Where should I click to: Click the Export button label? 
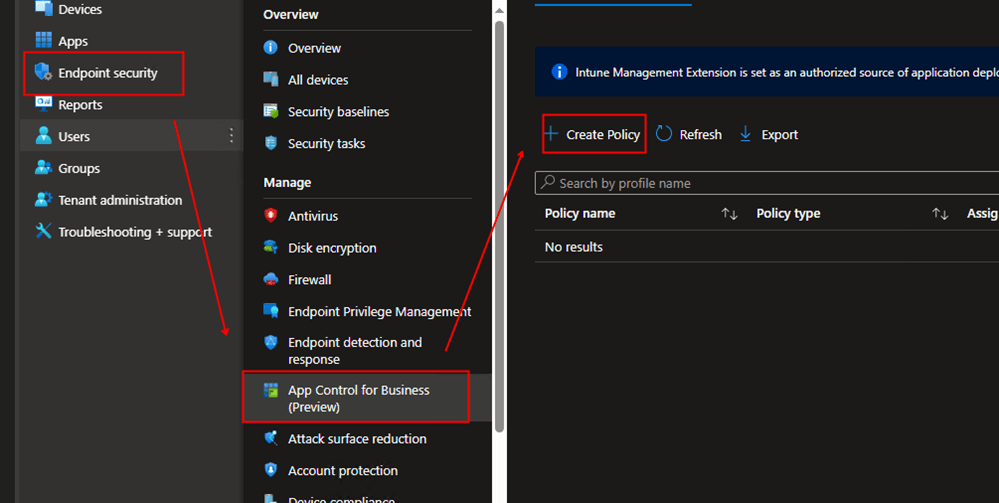pos(780,135)
